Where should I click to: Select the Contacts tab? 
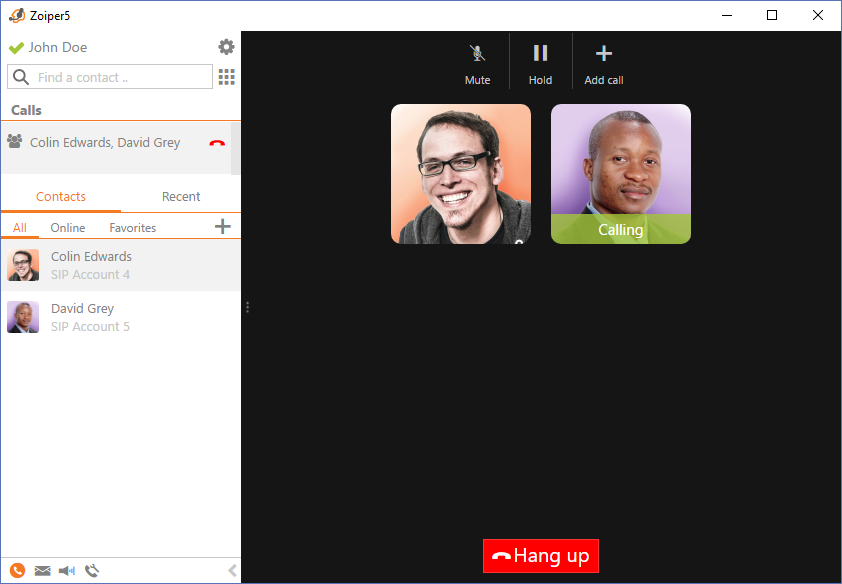pos(61,197)
